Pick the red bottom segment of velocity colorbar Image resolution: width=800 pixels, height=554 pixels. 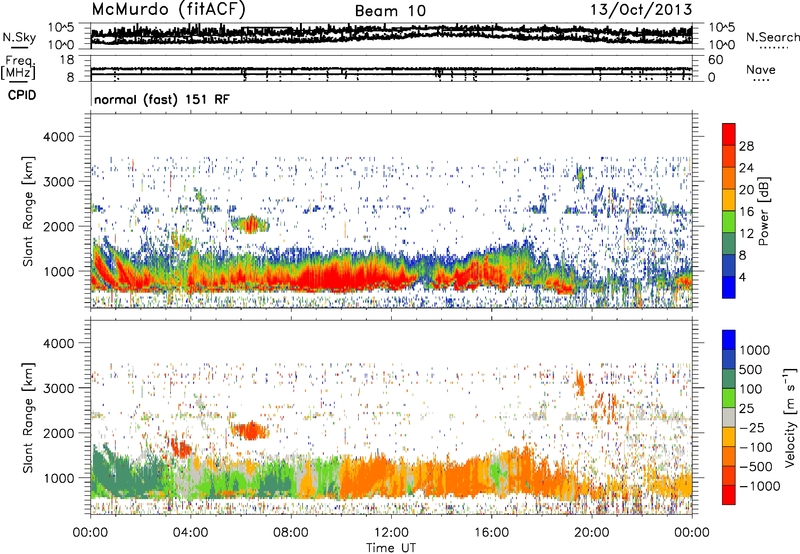(x=729, y=495)
